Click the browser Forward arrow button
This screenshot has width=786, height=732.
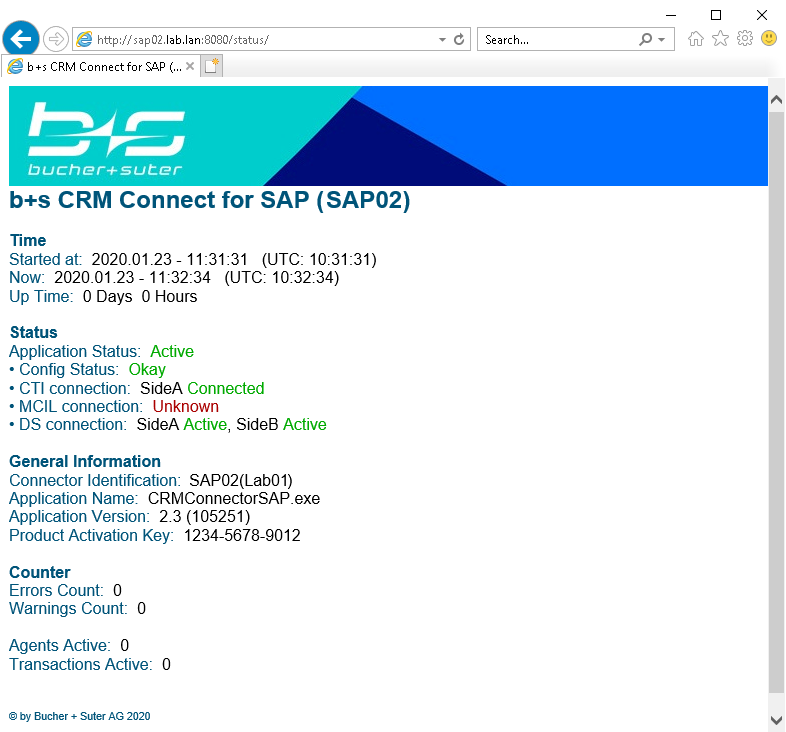(x=56, y=39)
